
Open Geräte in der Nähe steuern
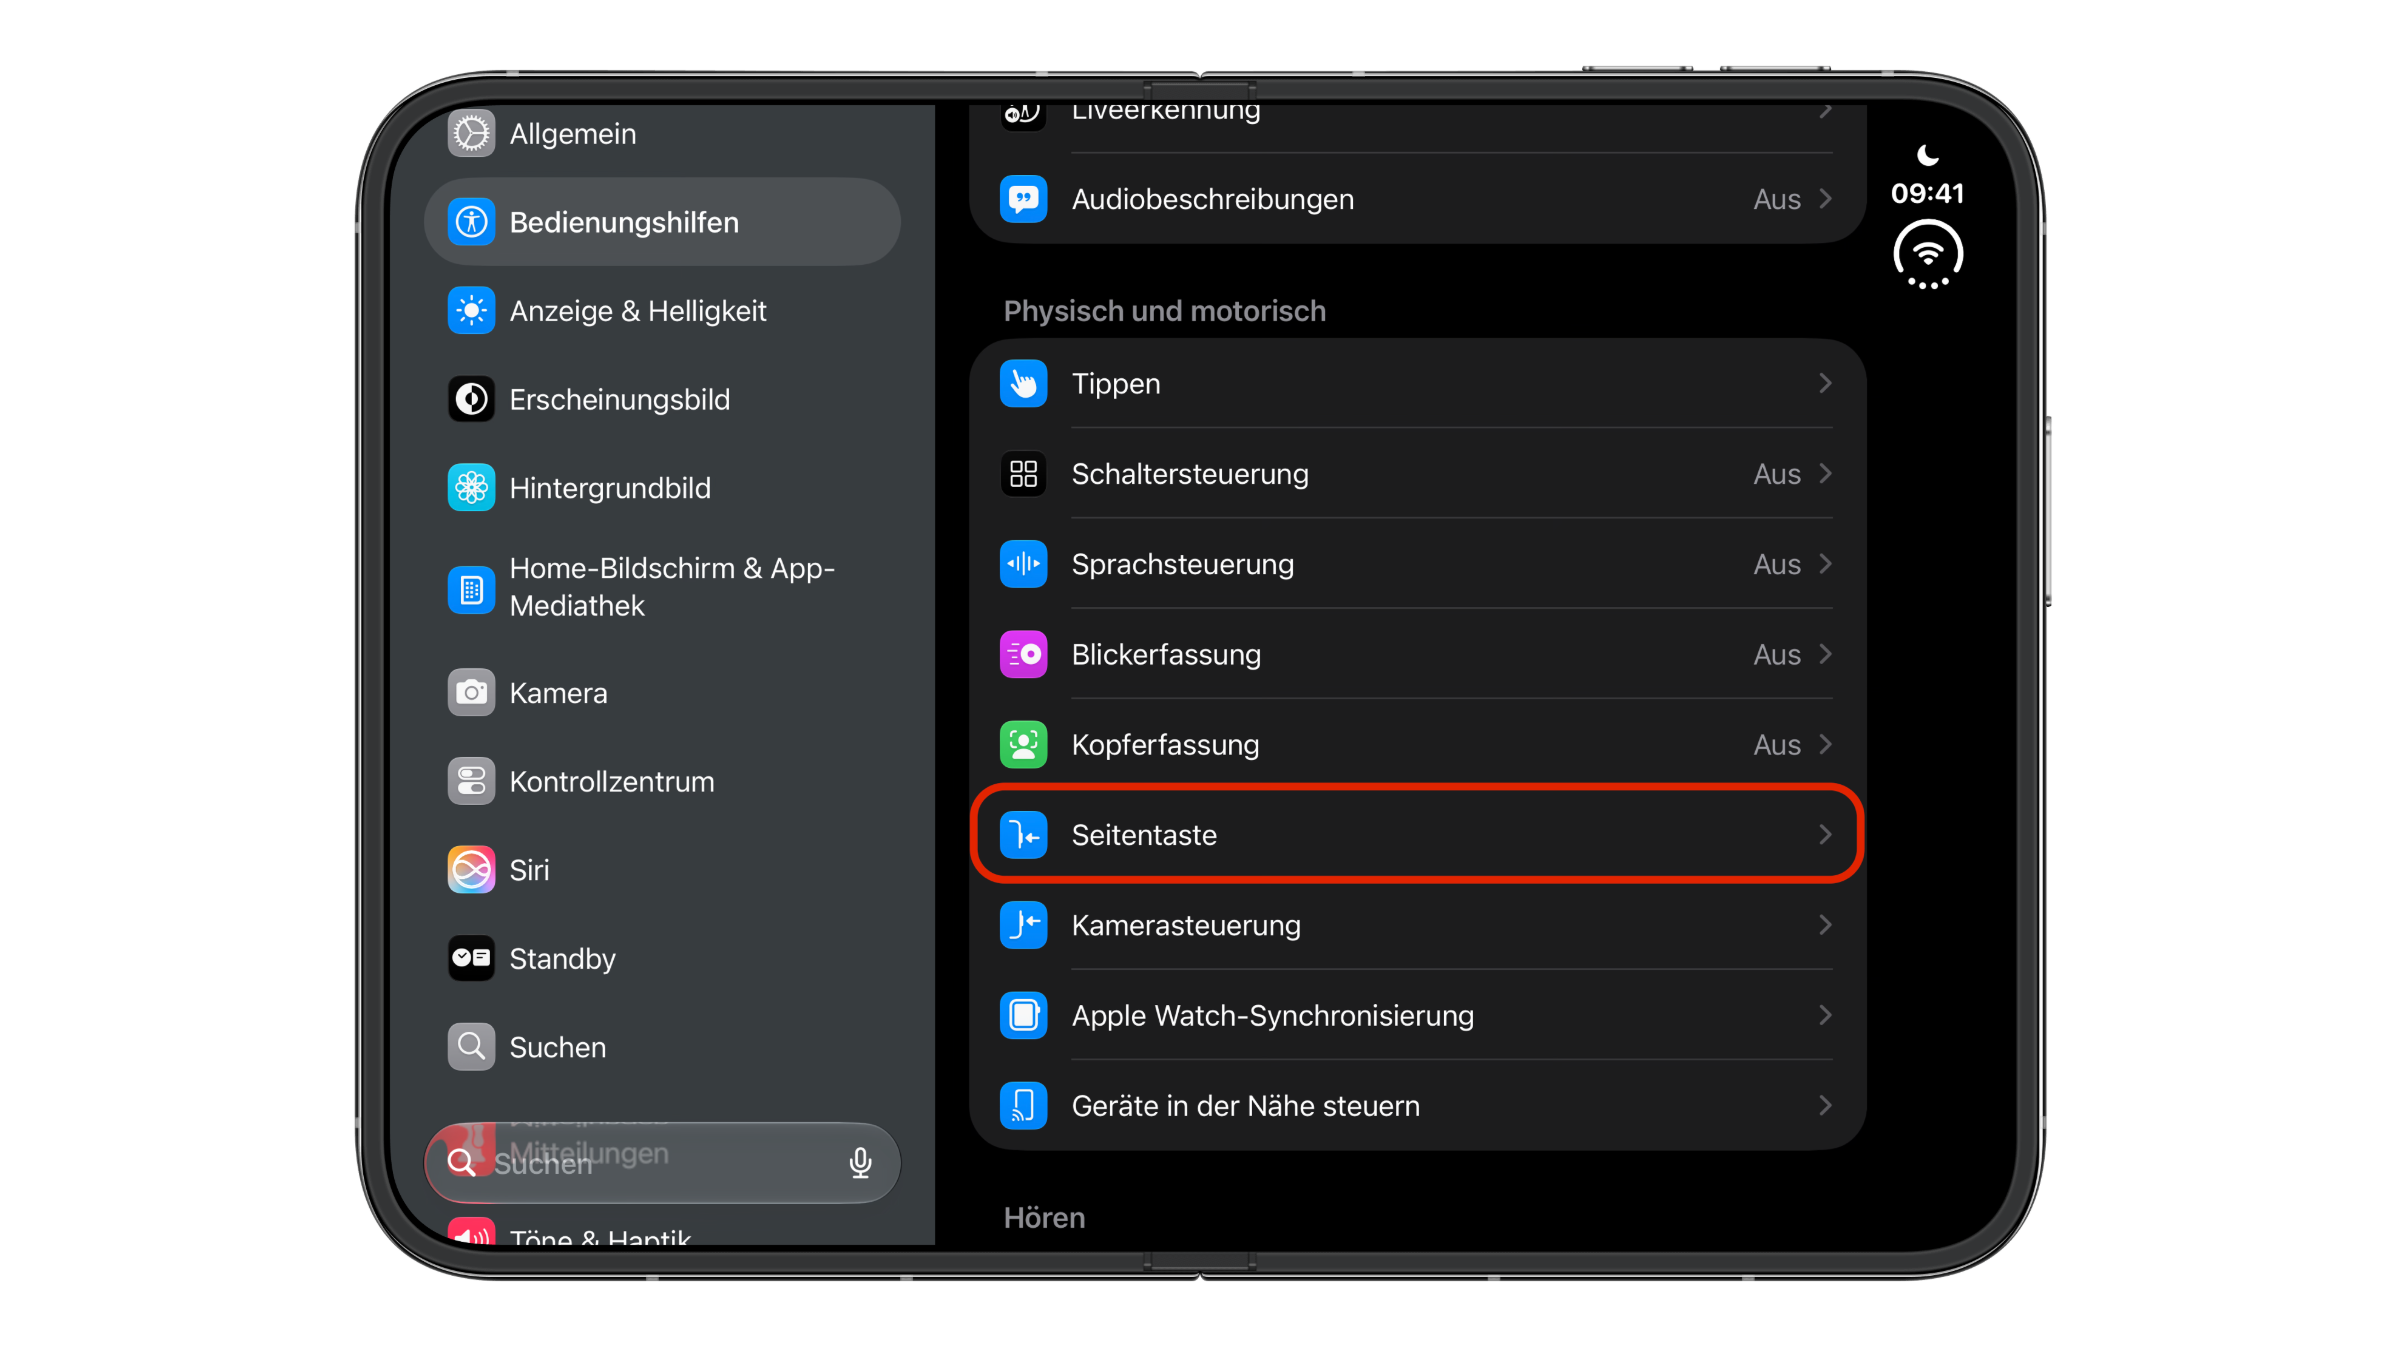[1417, 1106]
